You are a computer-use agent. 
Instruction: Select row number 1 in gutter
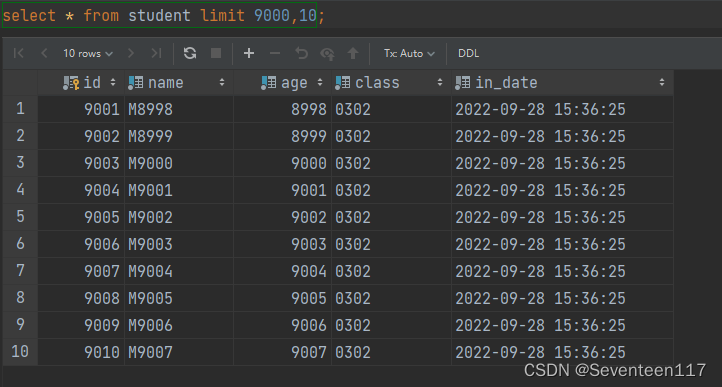point(20,109)
